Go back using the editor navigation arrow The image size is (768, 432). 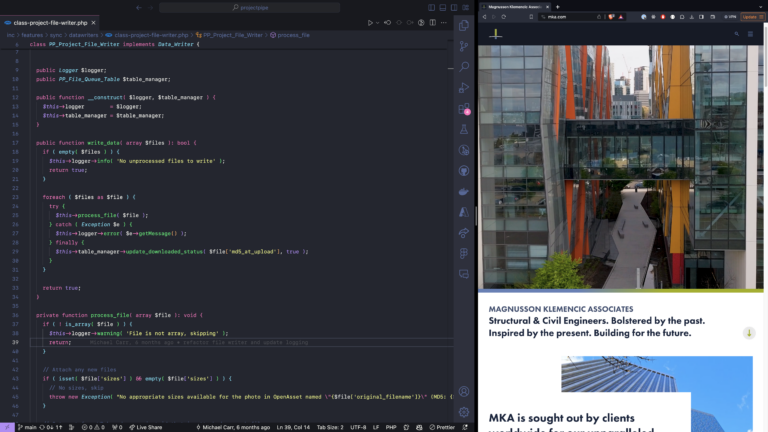click(139, 7)
